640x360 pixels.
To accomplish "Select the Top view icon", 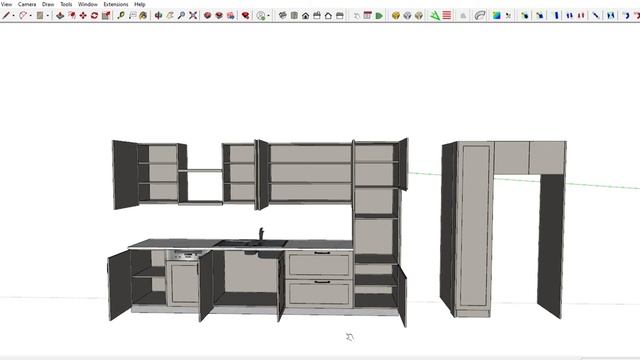I will click(294, 16).
